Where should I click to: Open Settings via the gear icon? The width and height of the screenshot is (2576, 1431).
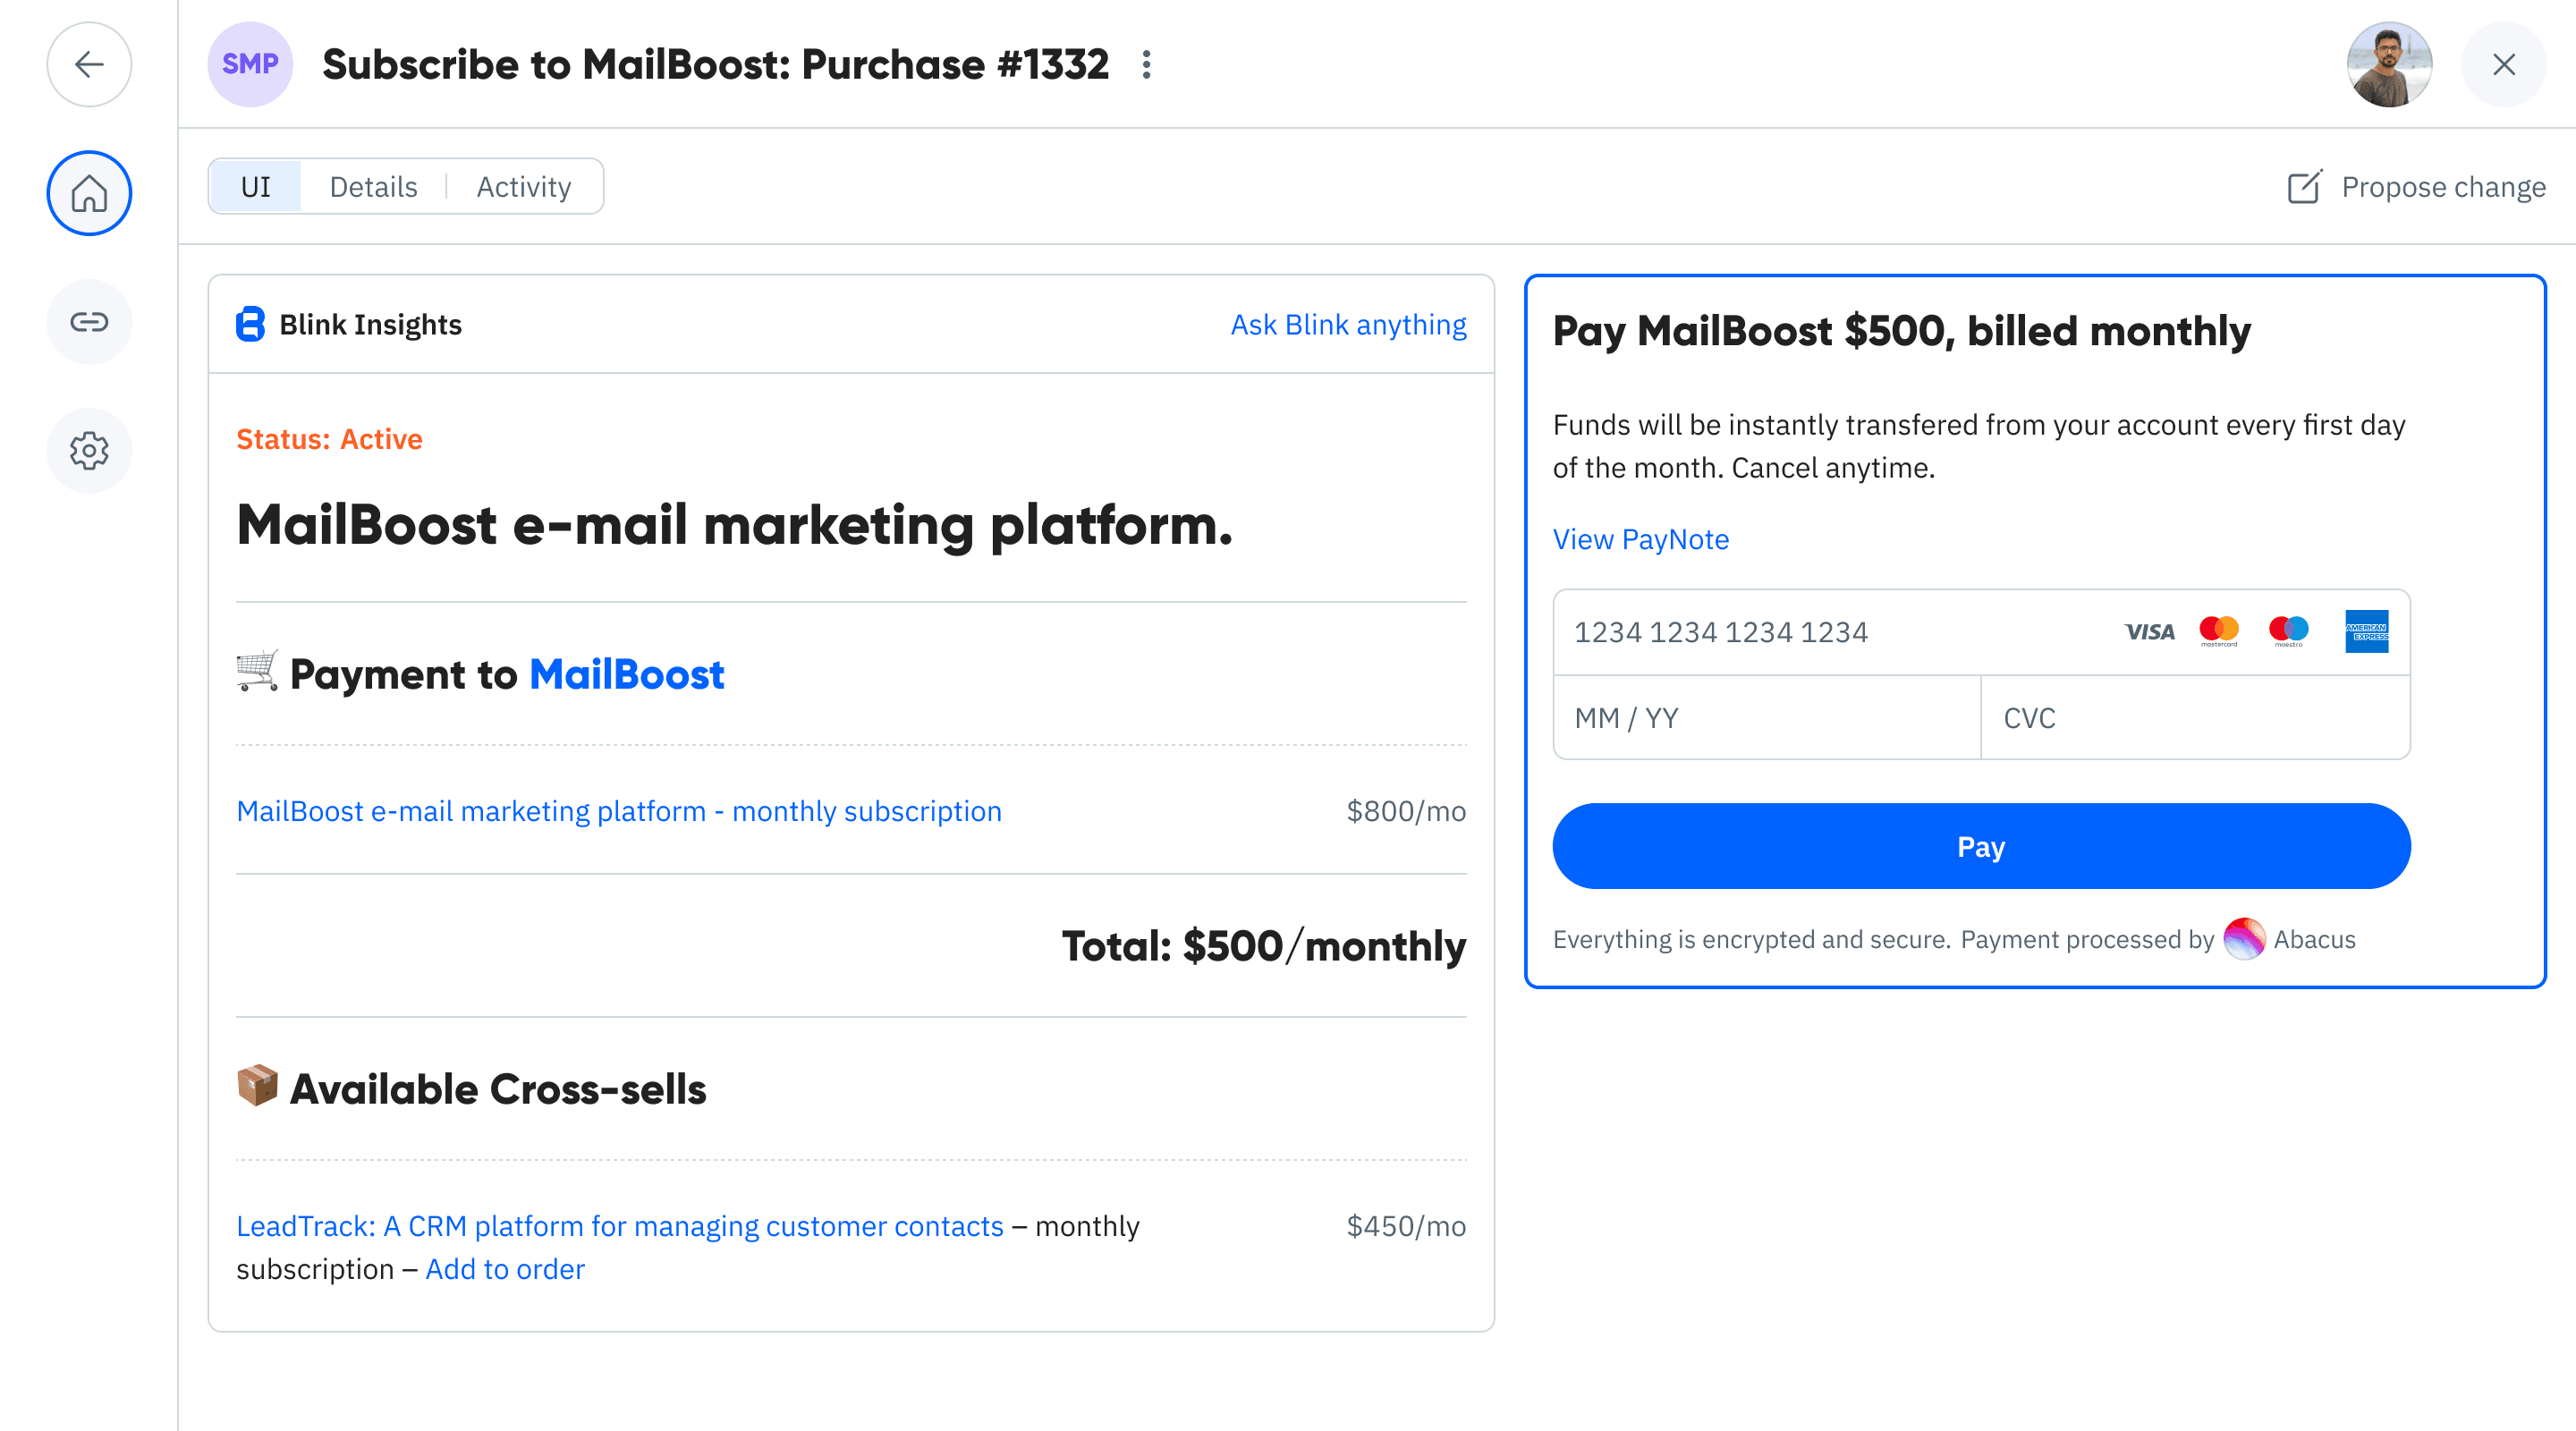pyautogui.click(x=89, y=450)
